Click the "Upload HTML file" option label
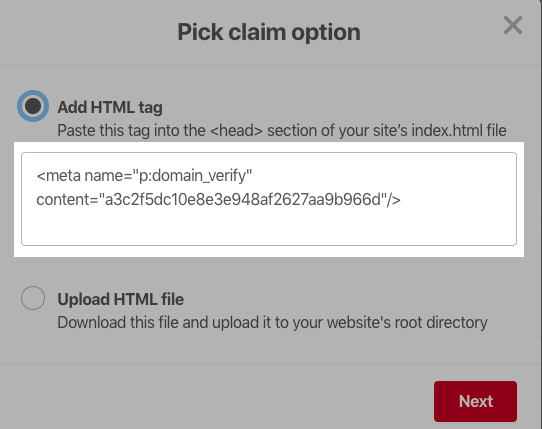This screenshot has width=542, height=429. (120, 299)
